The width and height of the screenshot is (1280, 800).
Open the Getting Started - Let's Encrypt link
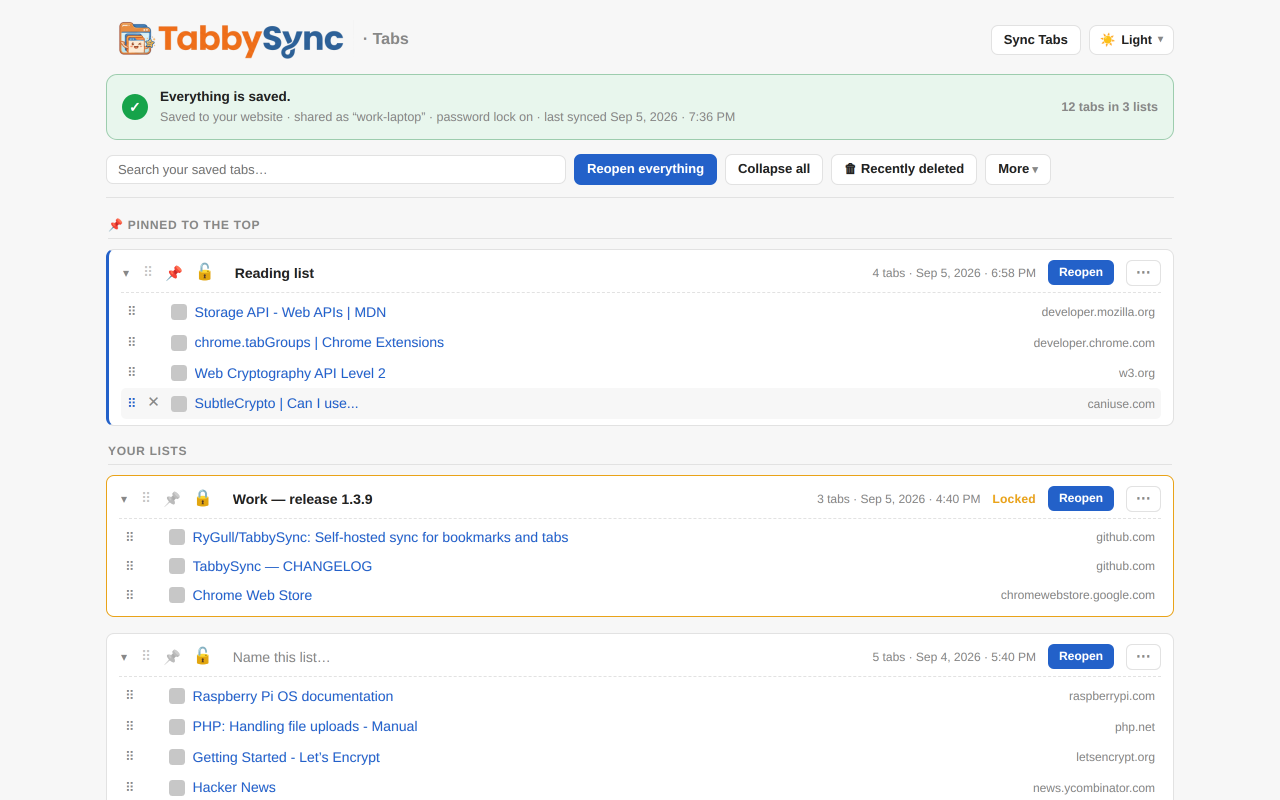(286, 757)
